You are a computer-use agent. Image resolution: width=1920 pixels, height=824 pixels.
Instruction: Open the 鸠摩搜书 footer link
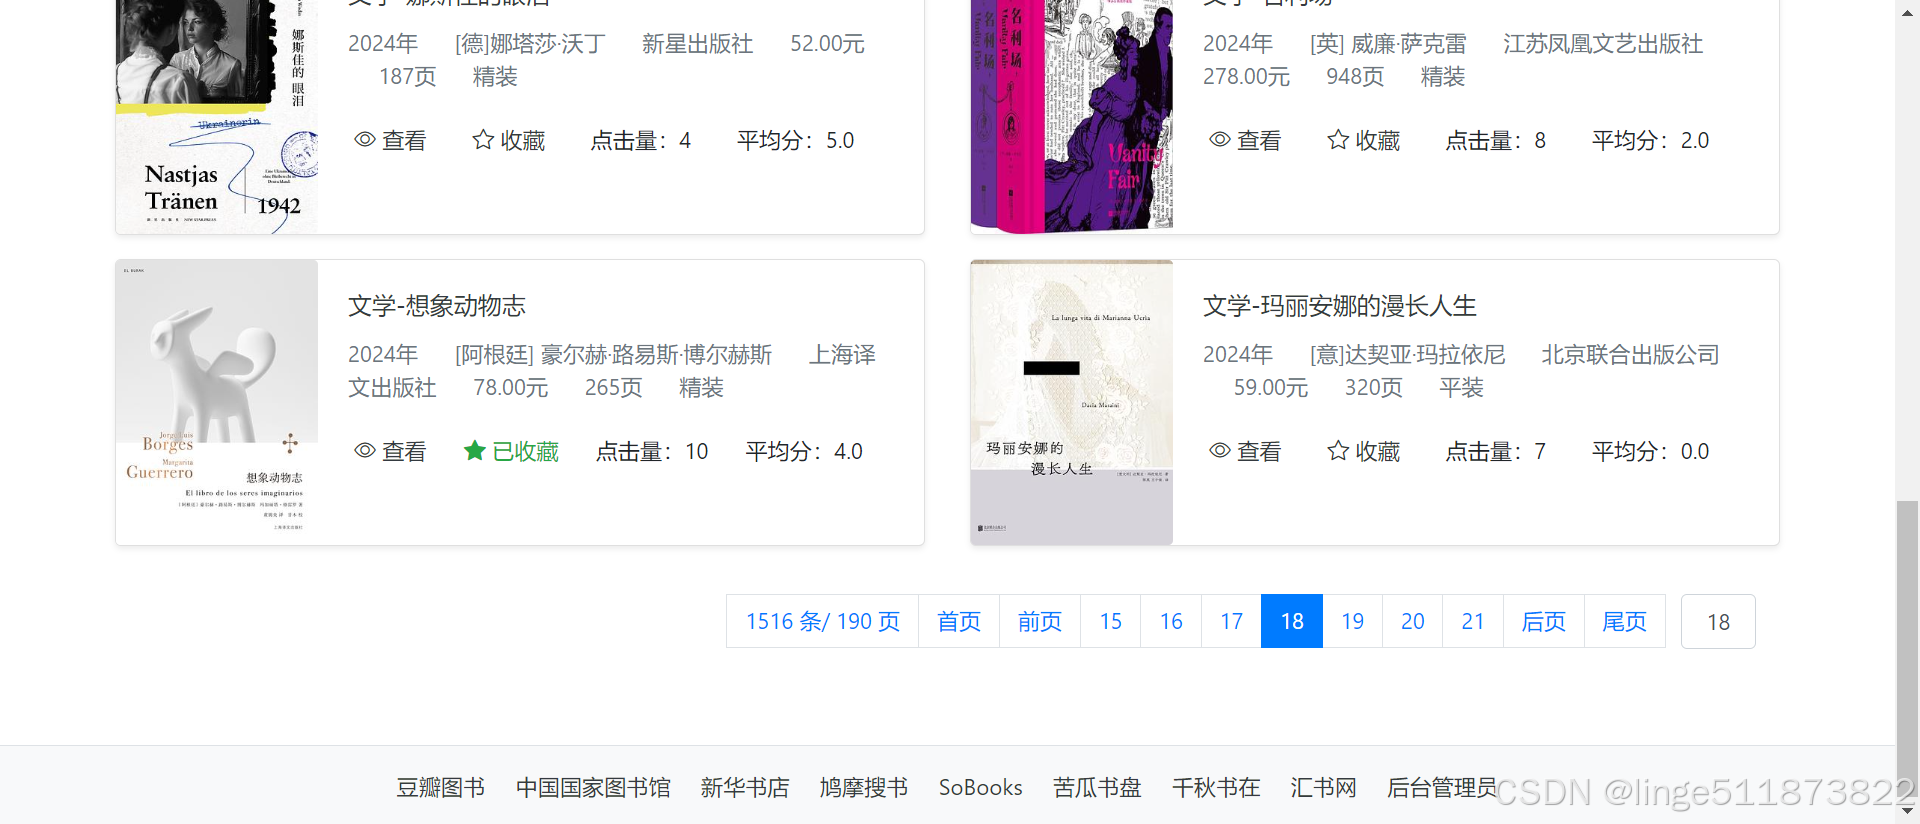[x=864, y=788]
